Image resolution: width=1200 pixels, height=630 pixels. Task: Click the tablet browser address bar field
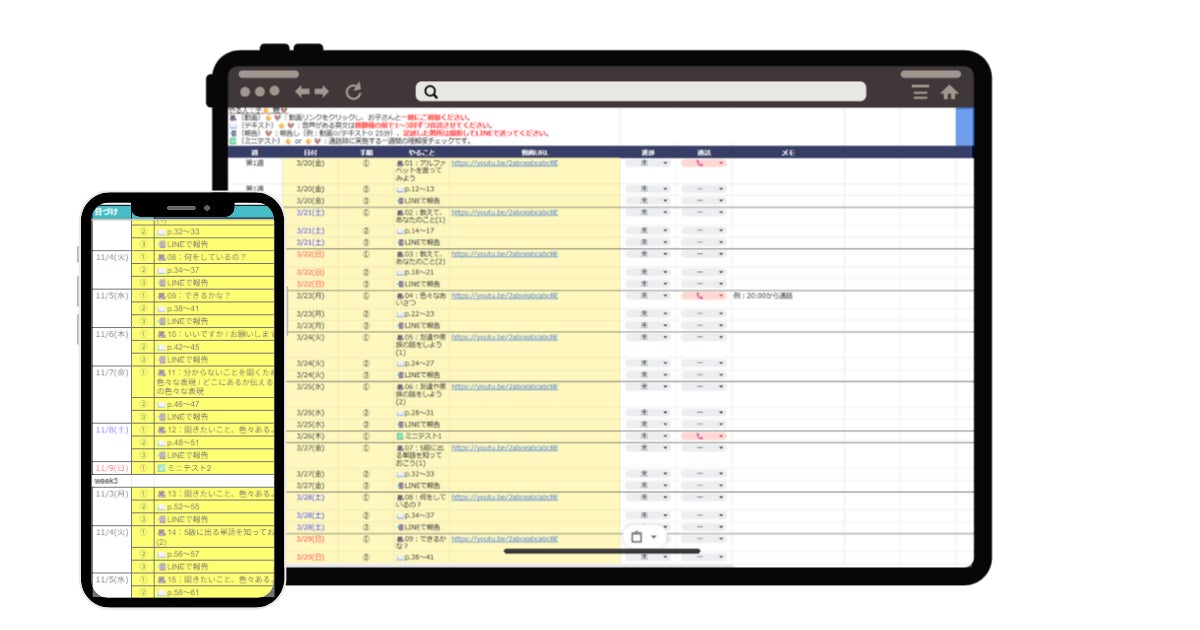pyautogui.click(x=641, y=92)
